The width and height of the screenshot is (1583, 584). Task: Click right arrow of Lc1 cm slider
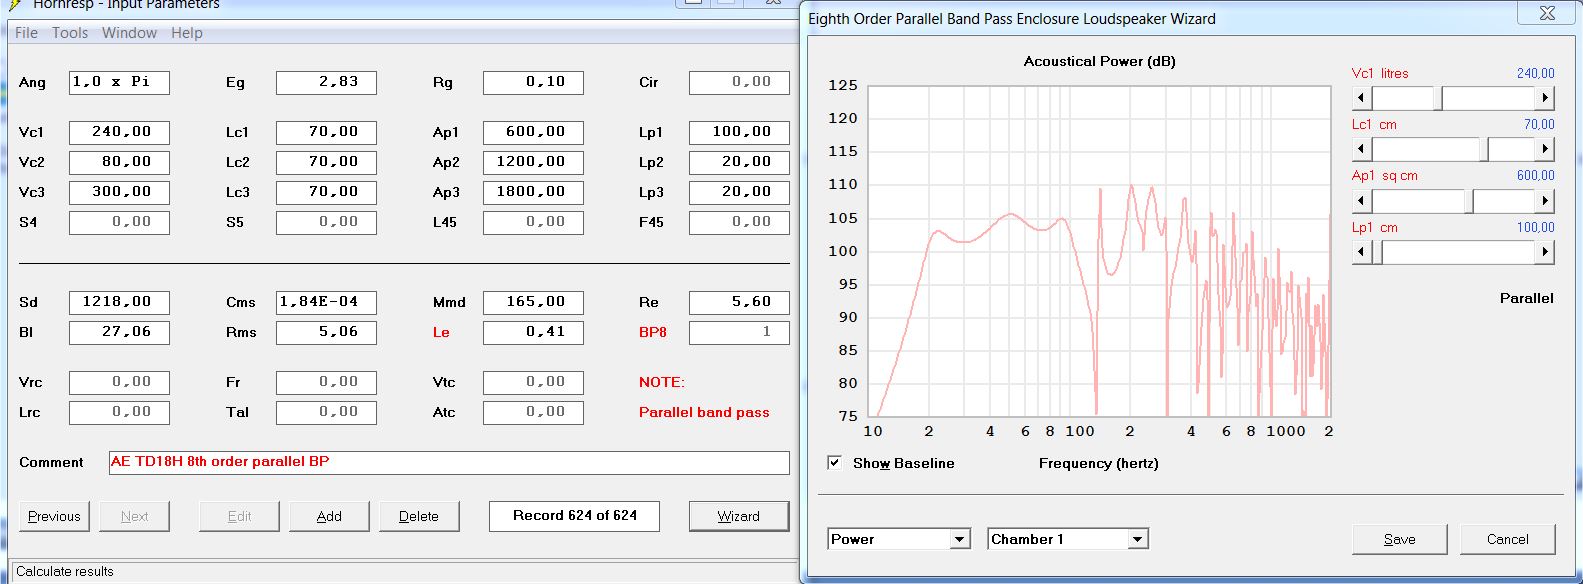(1545, 149)
